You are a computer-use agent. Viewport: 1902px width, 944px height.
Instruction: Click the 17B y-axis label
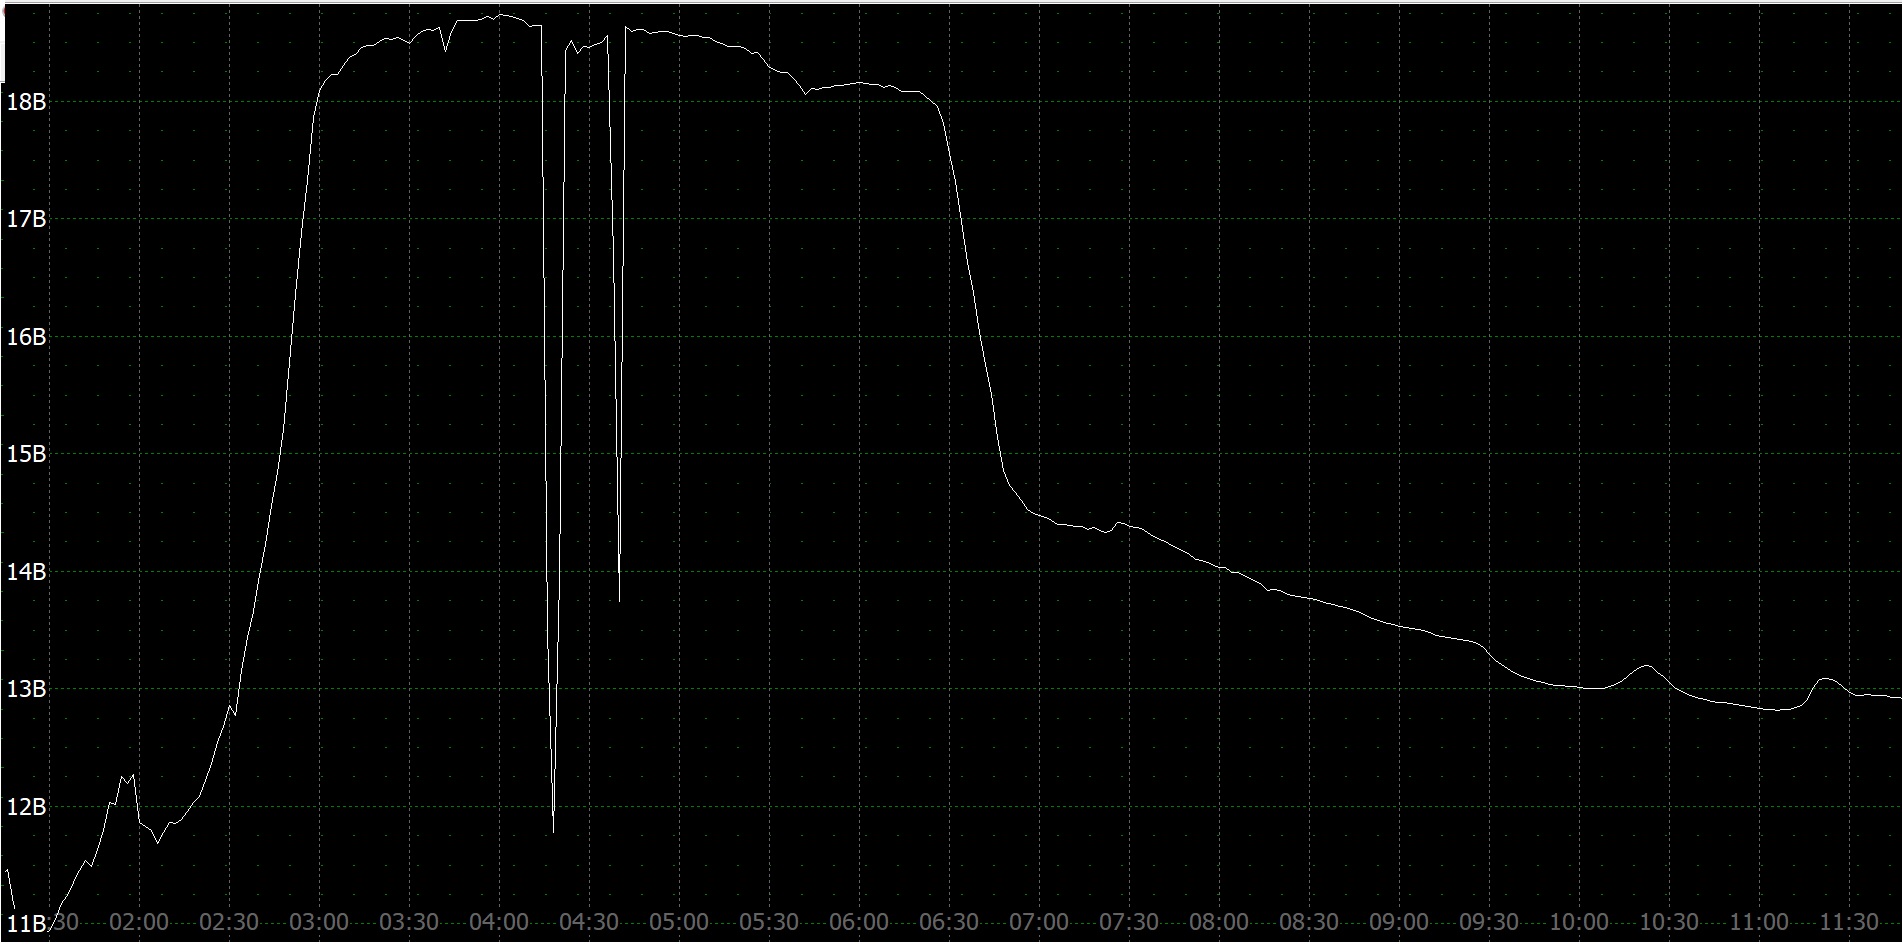(26, 219)
